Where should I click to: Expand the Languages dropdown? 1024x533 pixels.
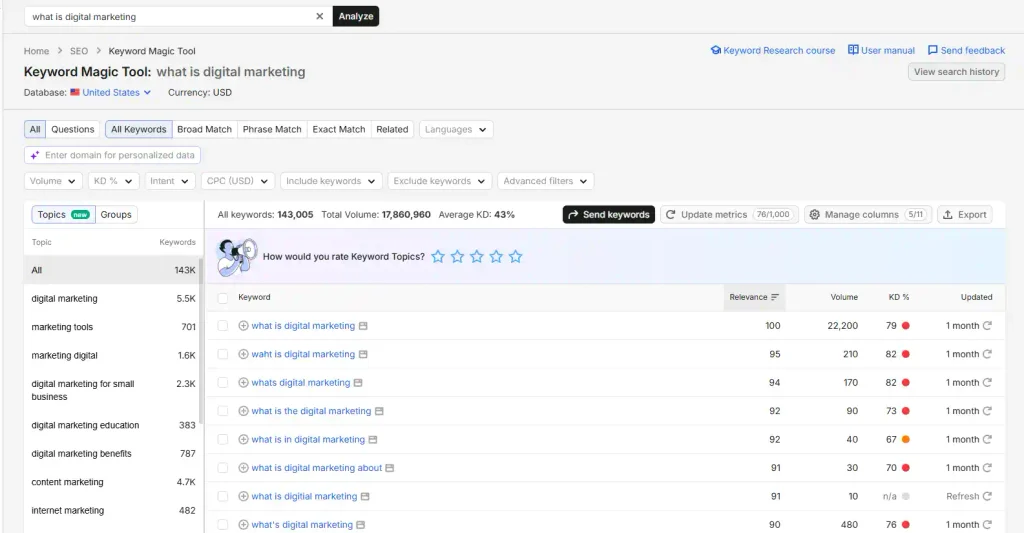[456, 129]
